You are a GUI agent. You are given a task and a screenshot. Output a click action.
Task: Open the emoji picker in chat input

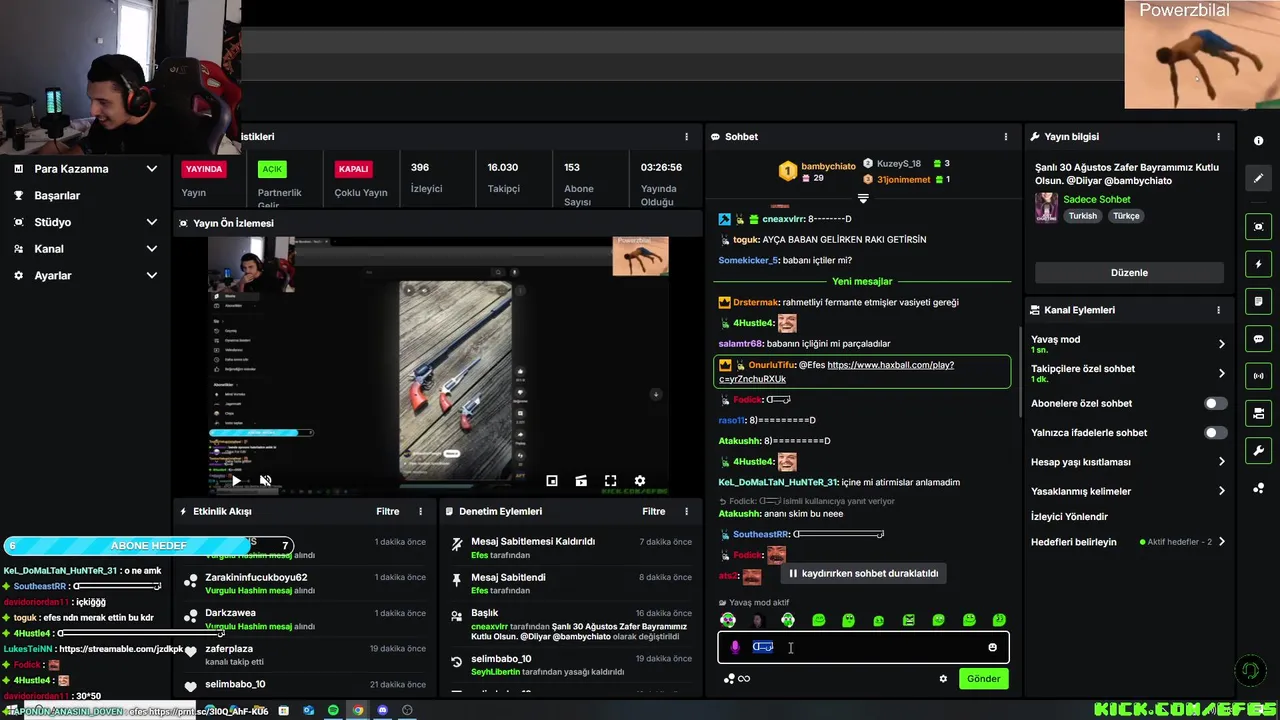(992, 647)
